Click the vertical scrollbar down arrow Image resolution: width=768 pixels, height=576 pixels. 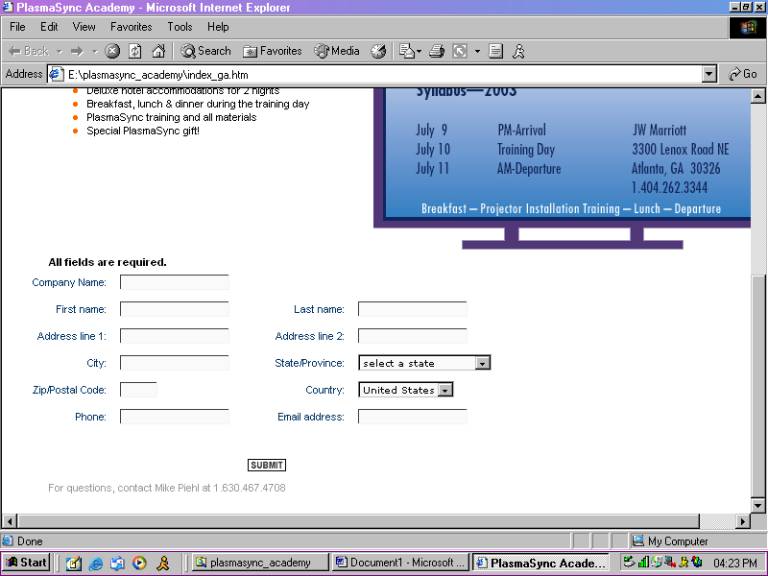pos(758,505)
